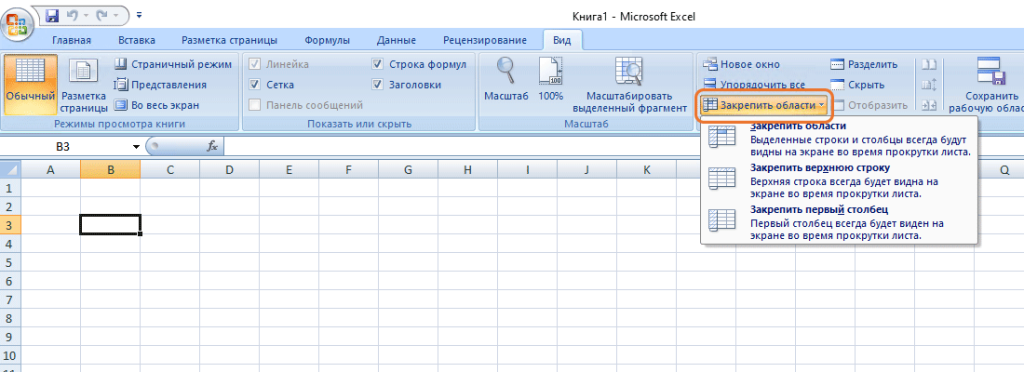Open the Name Box dropdown arrow
Screen dimensions: 1024x372
pyautogui.click(x=136, y=147)
